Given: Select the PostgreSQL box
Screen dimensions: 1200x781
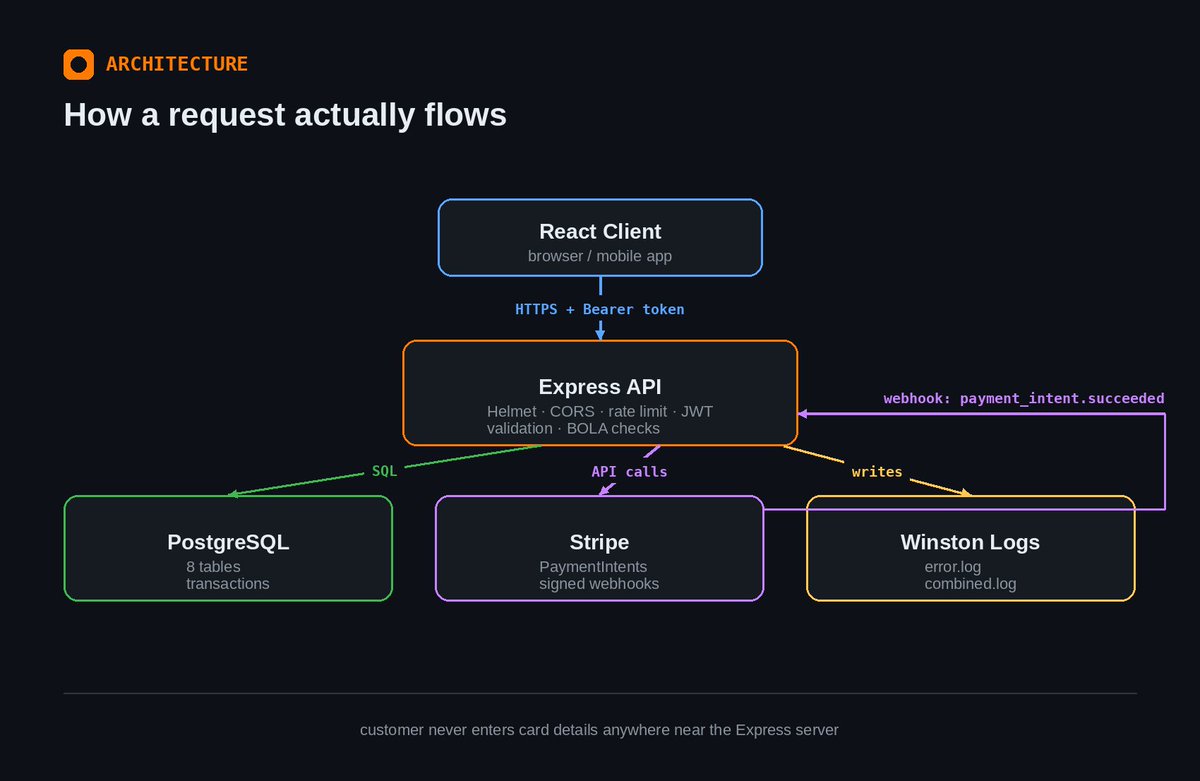Looking at the screenshot, I should coord(228,548).
